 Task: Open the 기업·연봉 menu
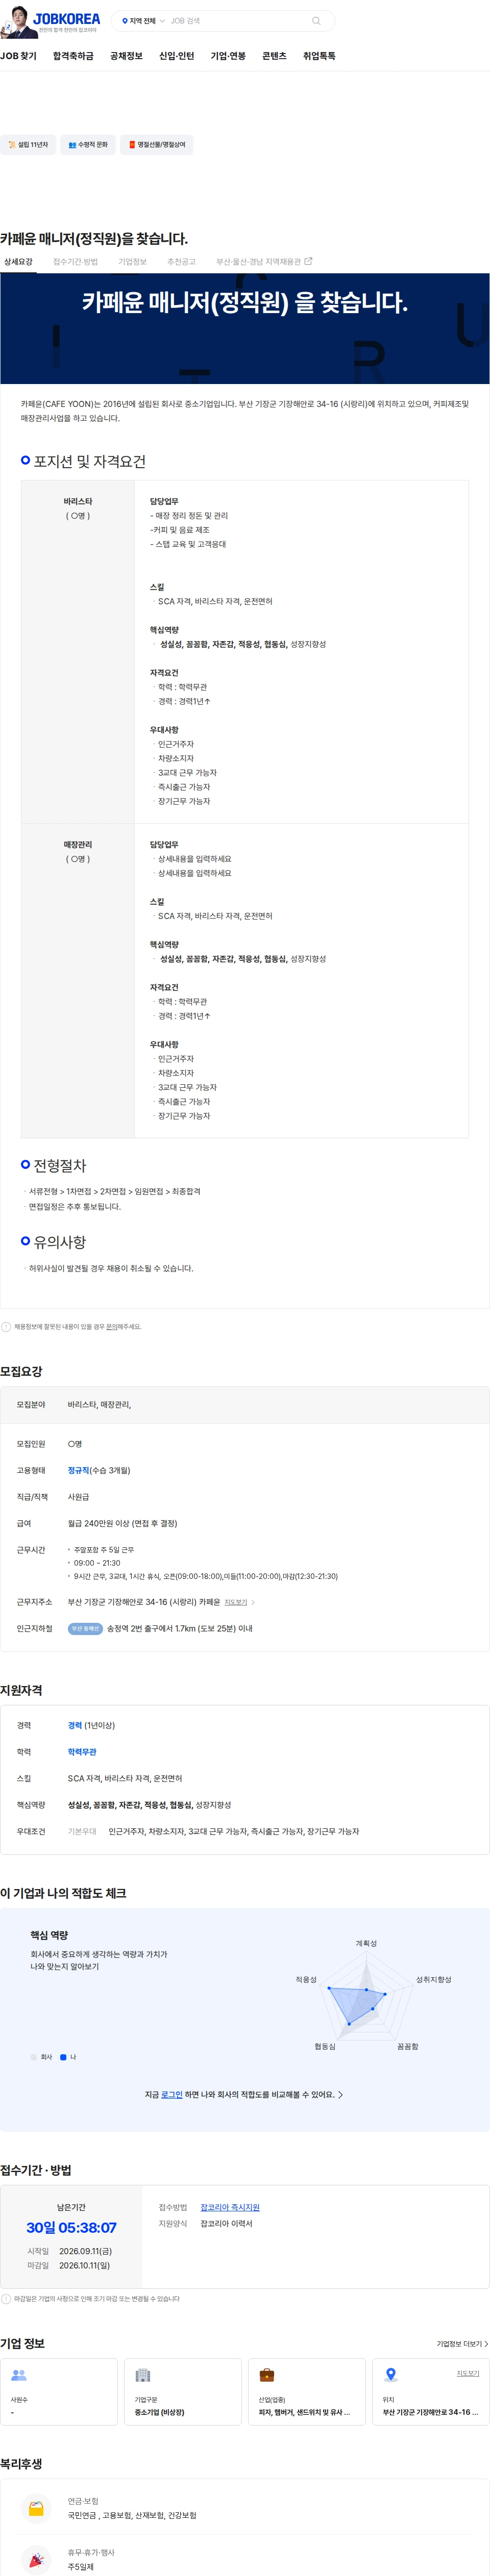click(x=228, y=56)
